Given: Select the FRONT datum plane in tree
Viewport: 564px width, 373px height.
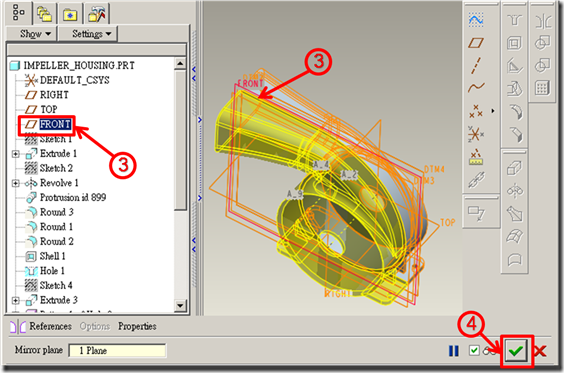Looking at the screenshot, I should [x=48, y=124].
